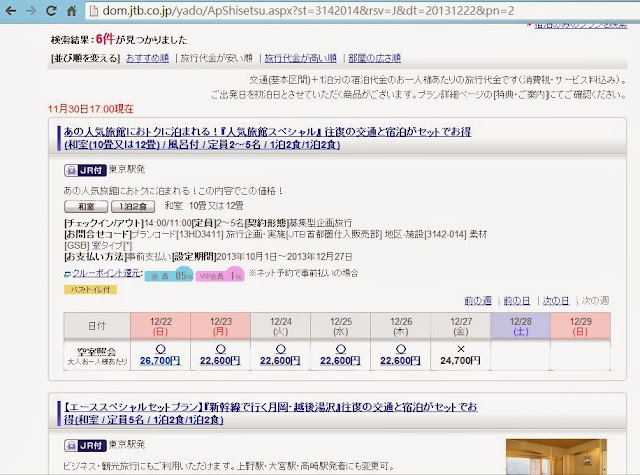
Task: Click the 11月30日17:00現在 timestamp
Action: tap(91, 109)
